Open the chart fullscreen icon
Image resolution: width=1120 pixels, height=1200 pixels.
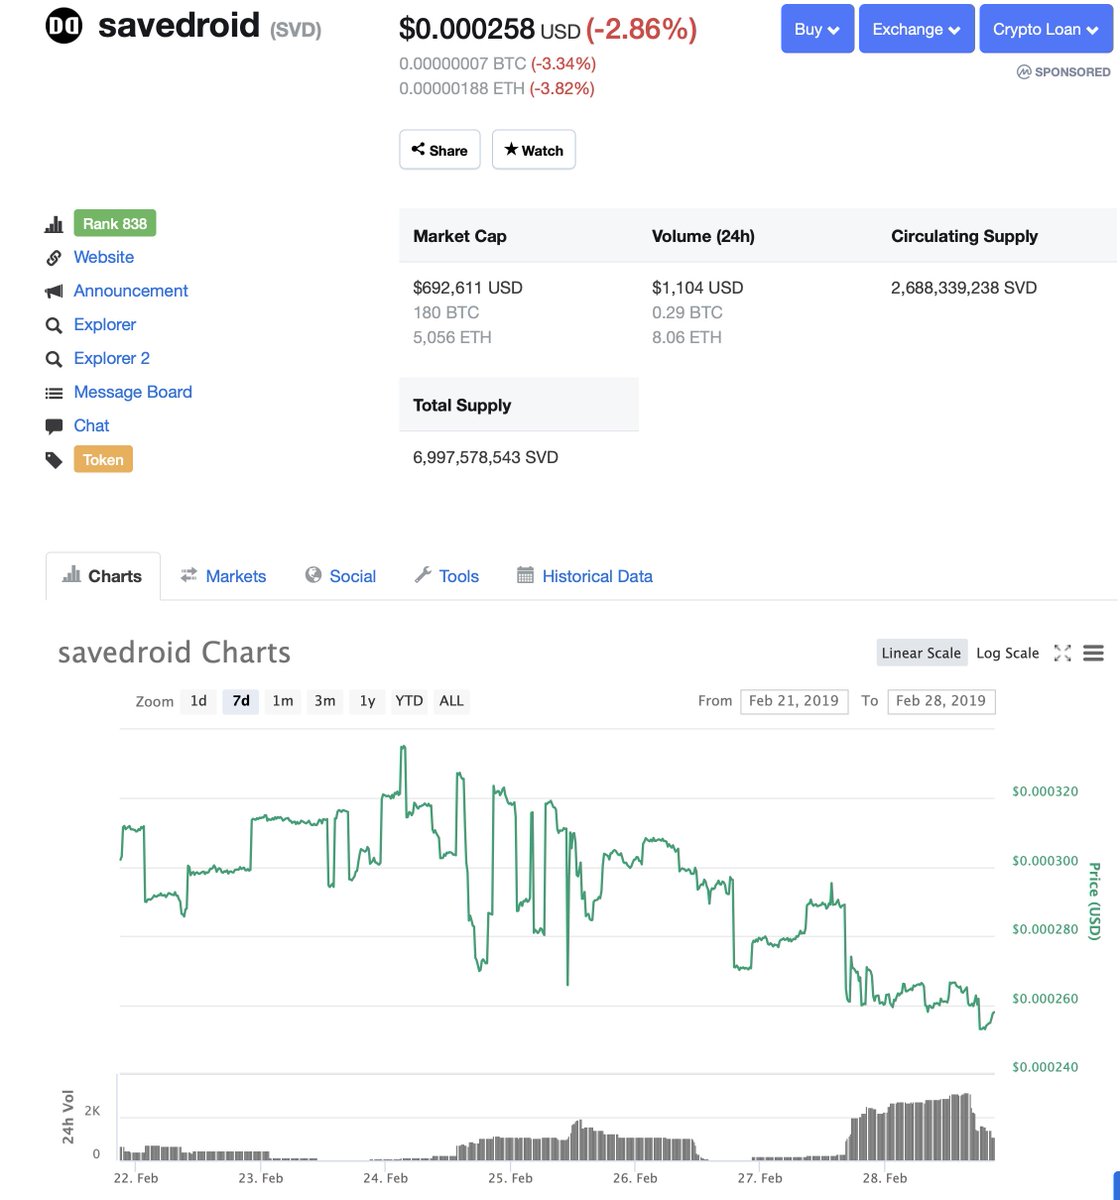point(1062,653)
